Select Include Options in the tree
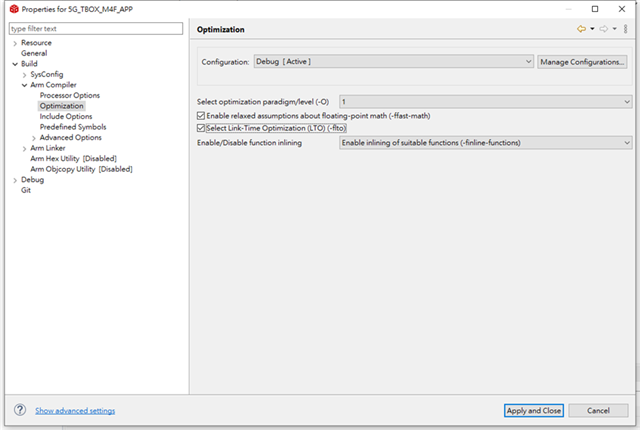This screenshot has height=430, width=640. (66, 117)
